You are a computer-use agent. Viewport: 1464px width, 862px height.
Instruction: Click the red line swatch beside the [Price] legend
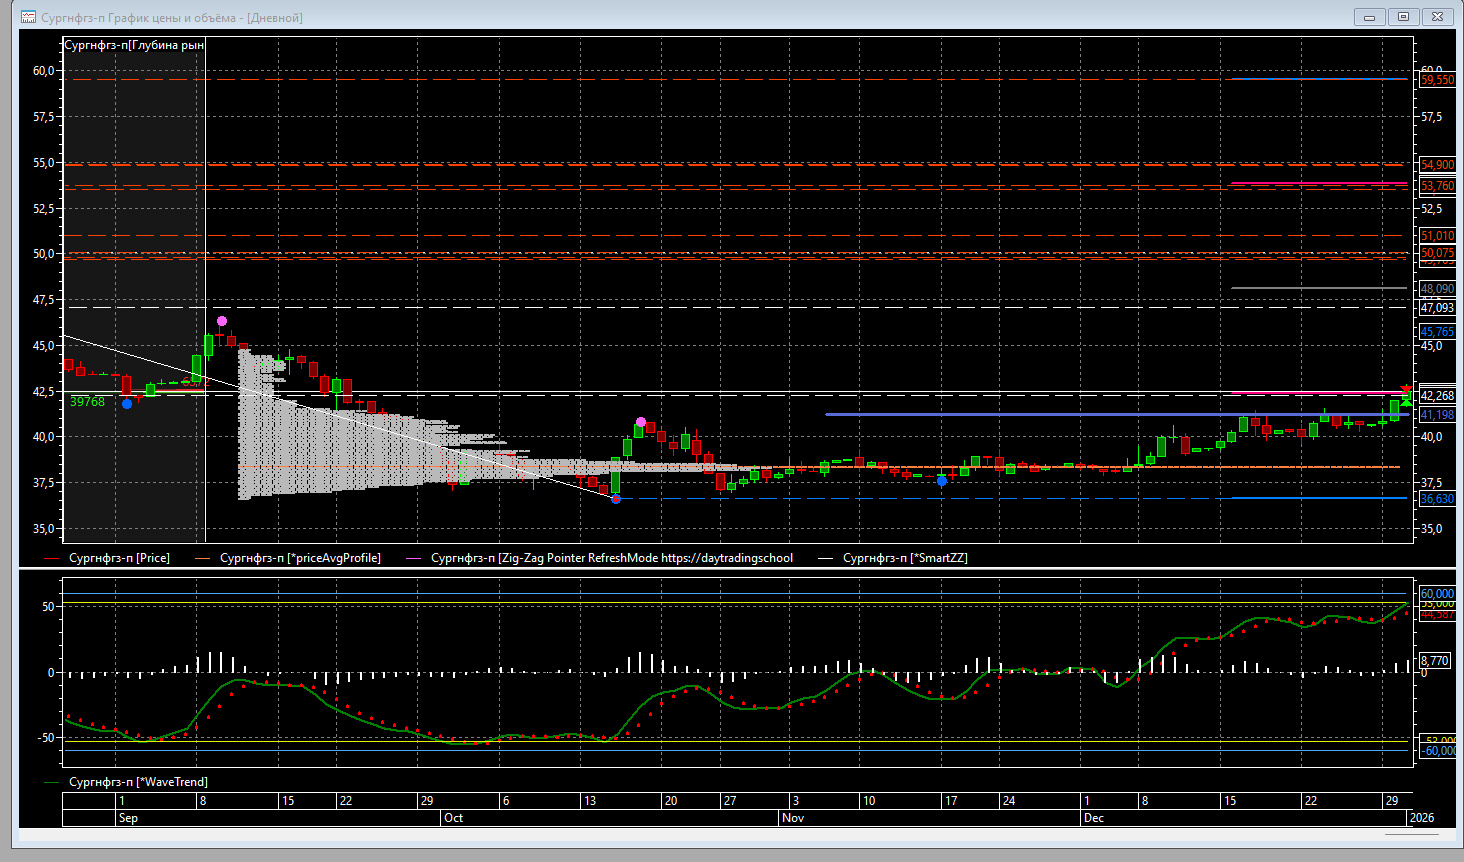tap(53, 559)
